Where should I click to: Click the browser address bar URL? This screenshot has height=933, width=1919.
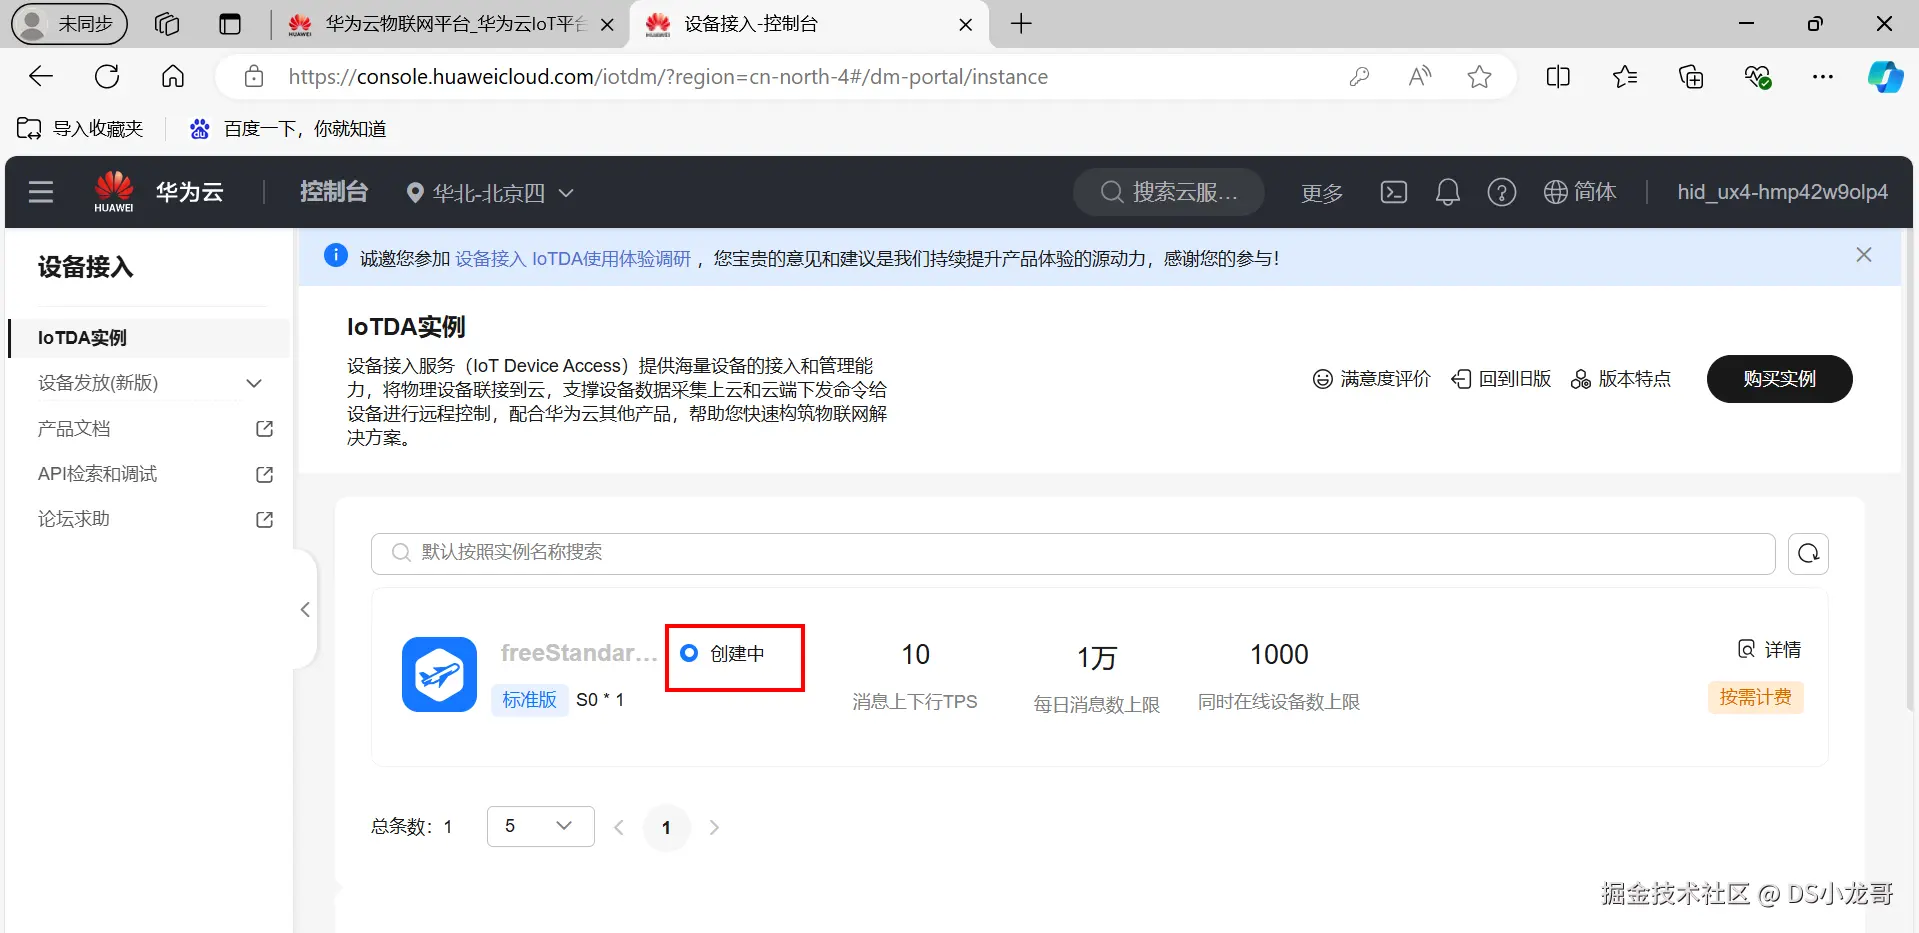(668, 77)
